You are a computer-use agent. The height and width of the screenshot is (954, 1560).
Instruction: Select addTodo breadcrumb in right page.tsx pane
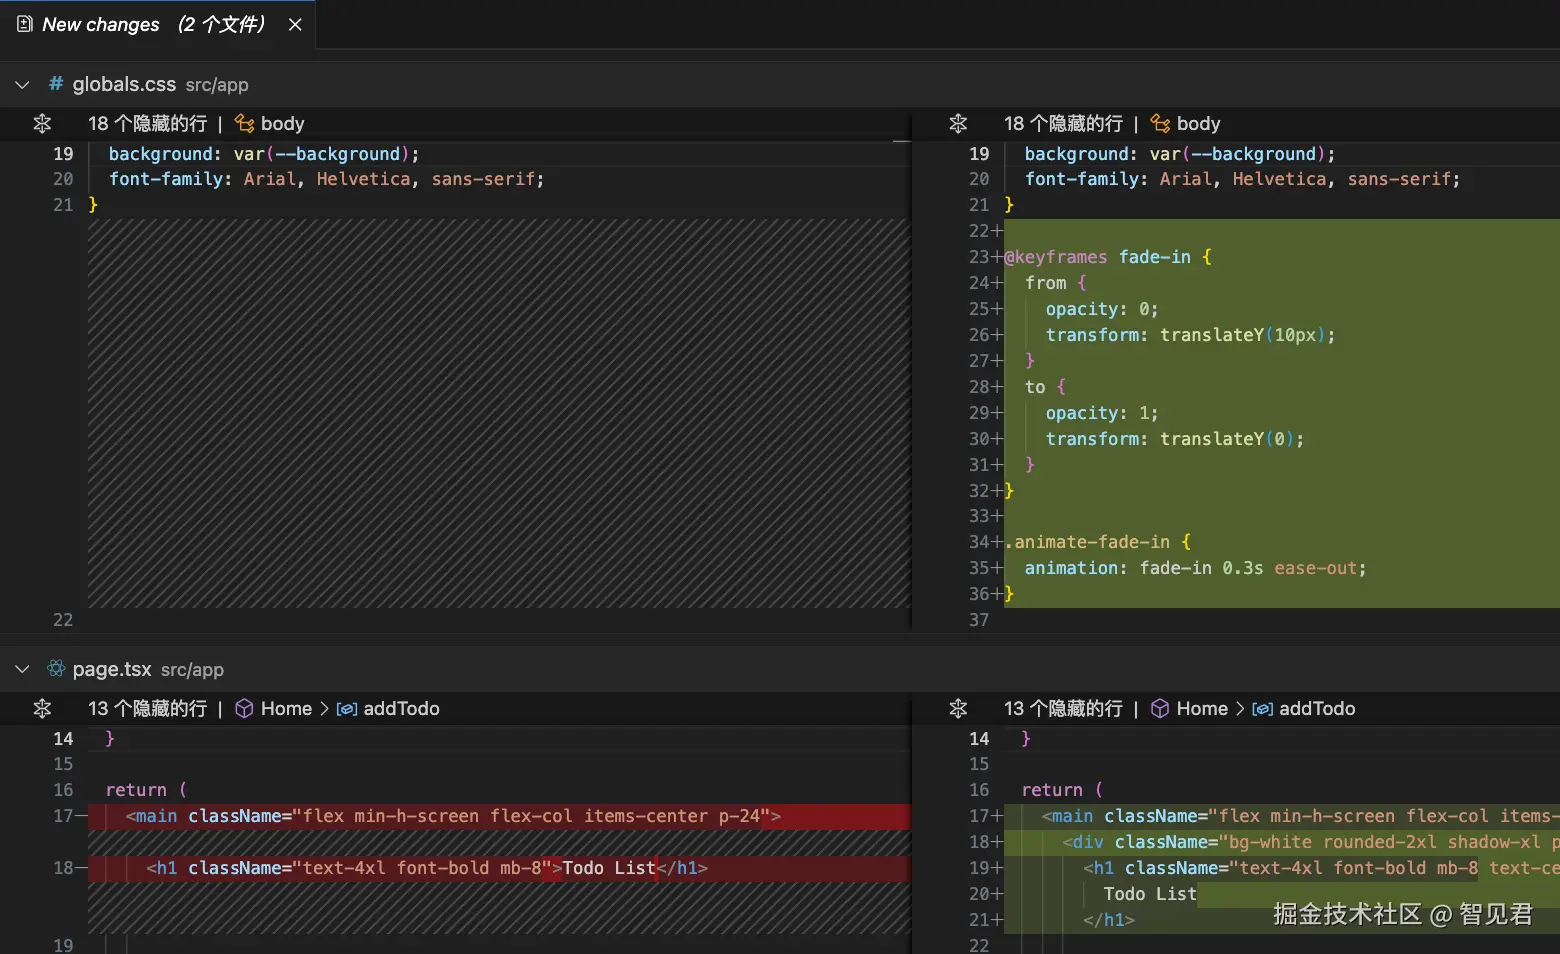point(1316,709)
